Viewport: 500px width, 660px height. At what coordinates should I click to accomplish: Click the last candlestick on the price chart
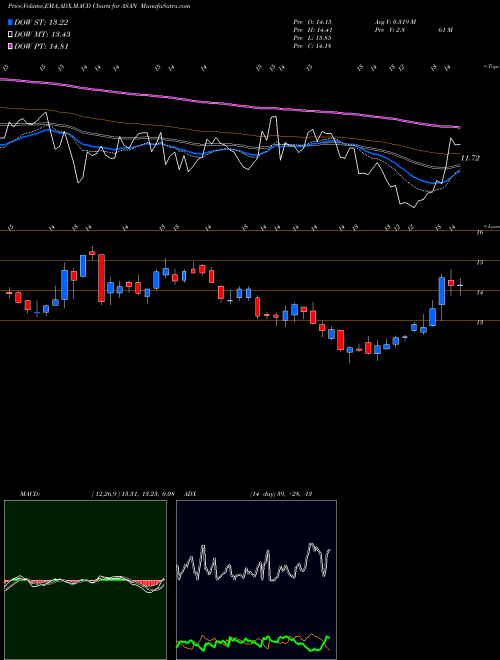tap(460, 286)
